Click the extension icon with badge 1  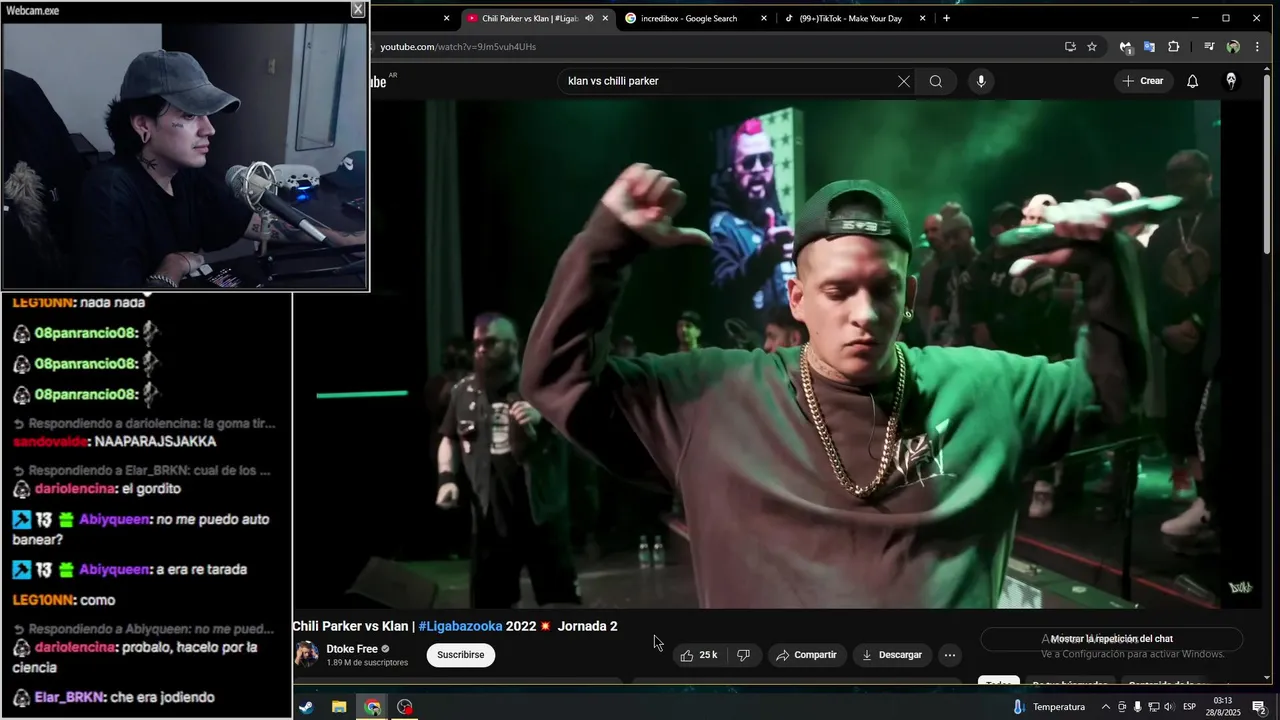(1125, 47)
